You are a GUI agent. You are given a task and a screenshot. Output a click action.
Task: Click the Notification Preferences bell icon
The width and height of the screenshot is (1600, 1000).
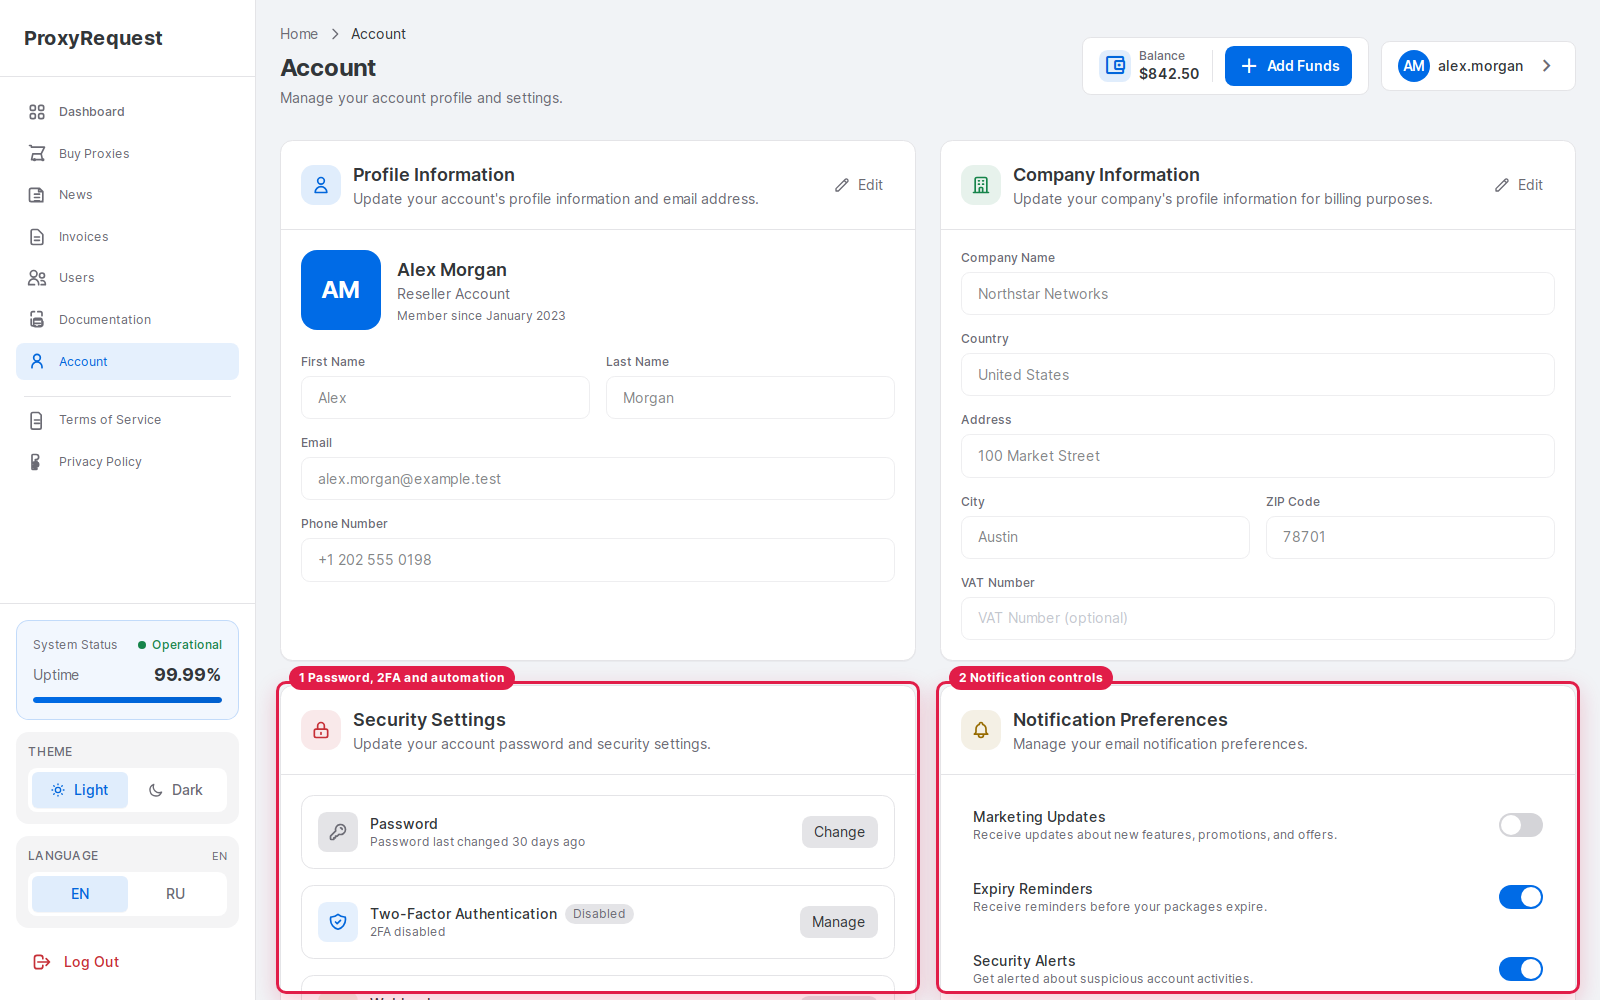[981, 730]
